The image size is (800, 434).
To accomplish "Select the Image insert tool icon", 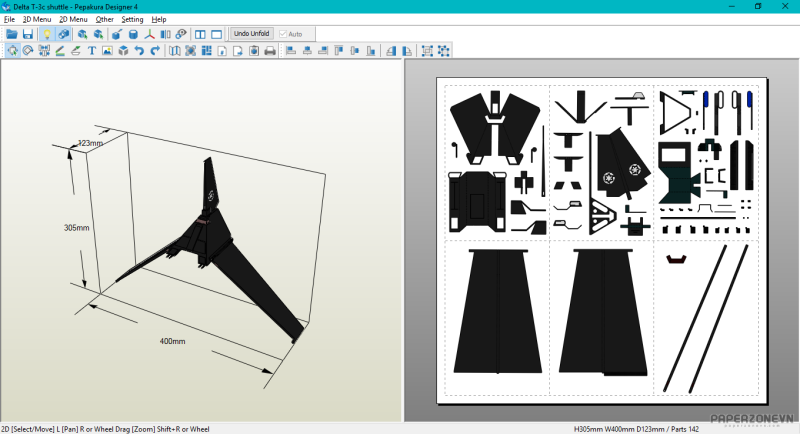I will coord(107,51).
